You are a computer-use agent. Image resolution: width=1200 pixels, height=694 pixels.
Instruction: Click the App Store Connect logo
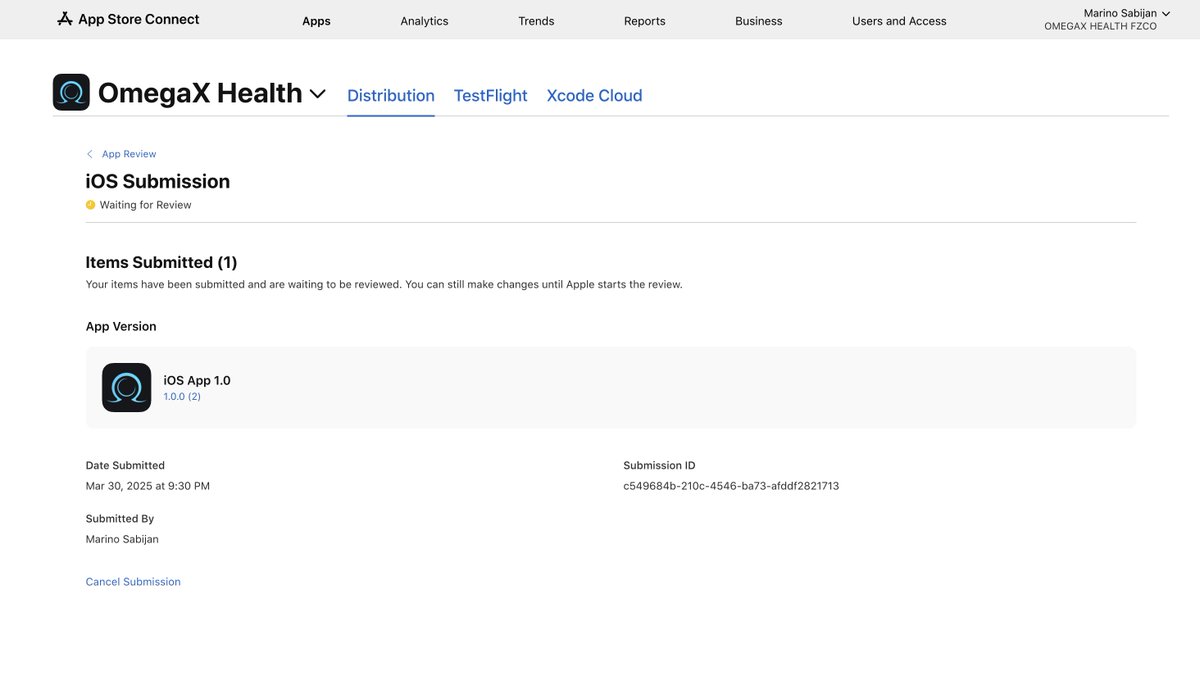click(x=128, y=19)
